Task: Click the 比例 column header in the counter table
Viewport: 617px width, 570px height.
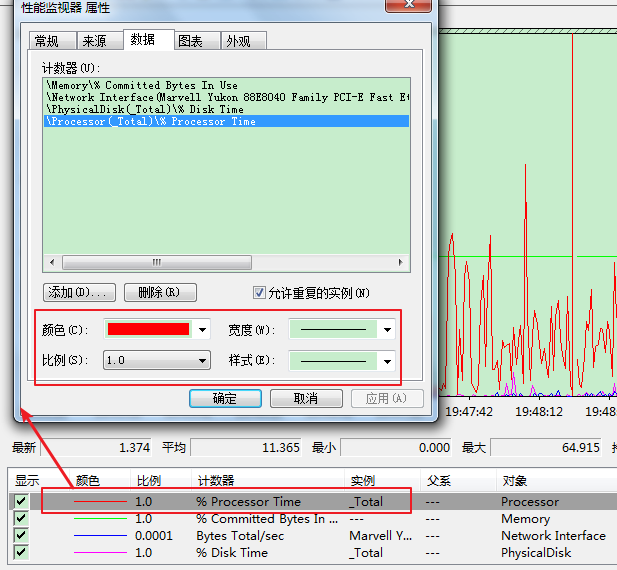Action: 161,480
